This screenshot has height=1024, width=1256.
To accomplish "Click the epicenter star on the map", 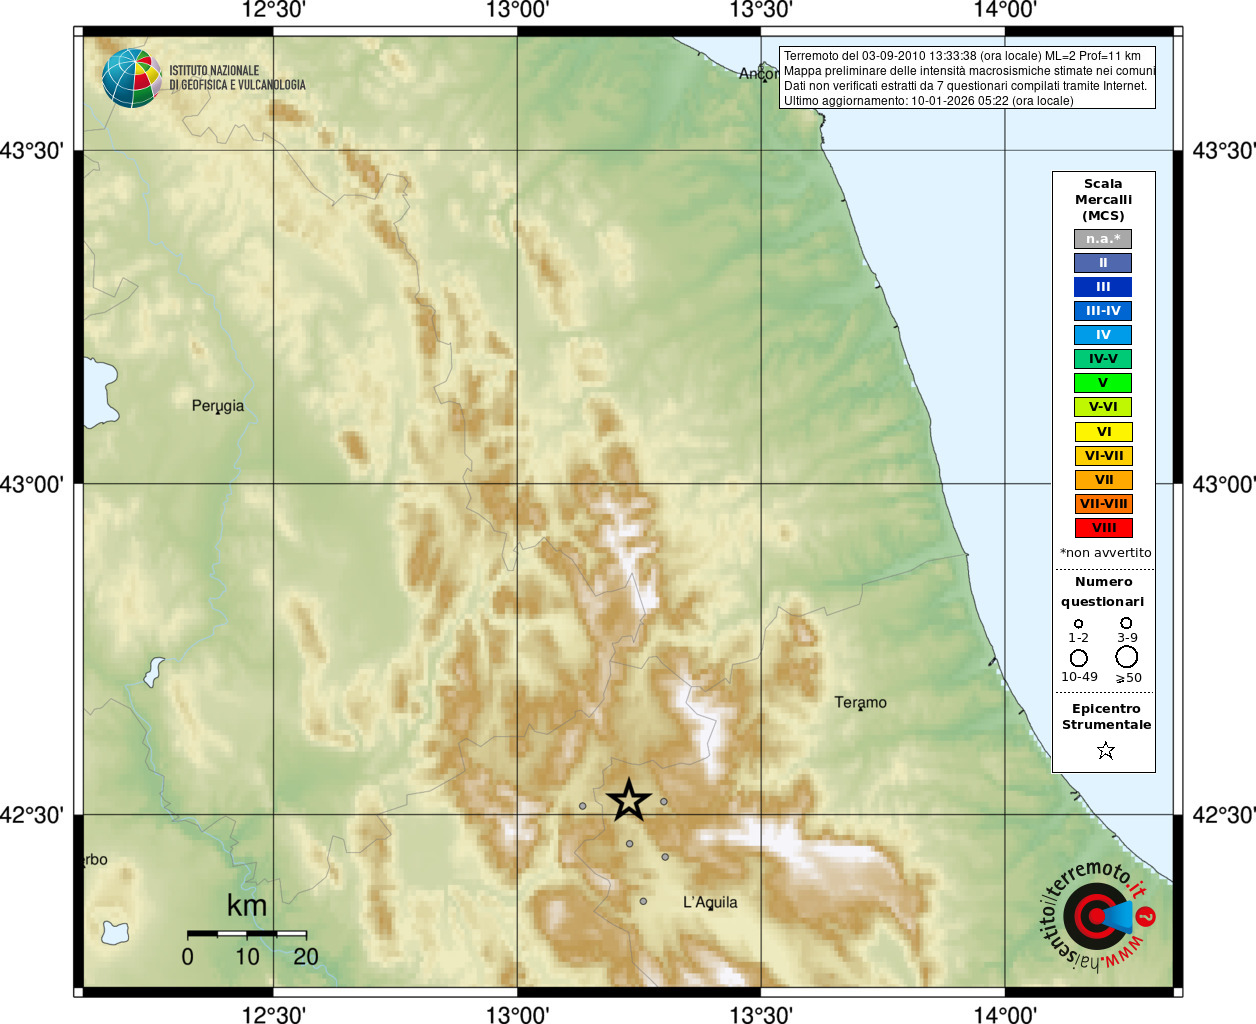I will point(629,801).
